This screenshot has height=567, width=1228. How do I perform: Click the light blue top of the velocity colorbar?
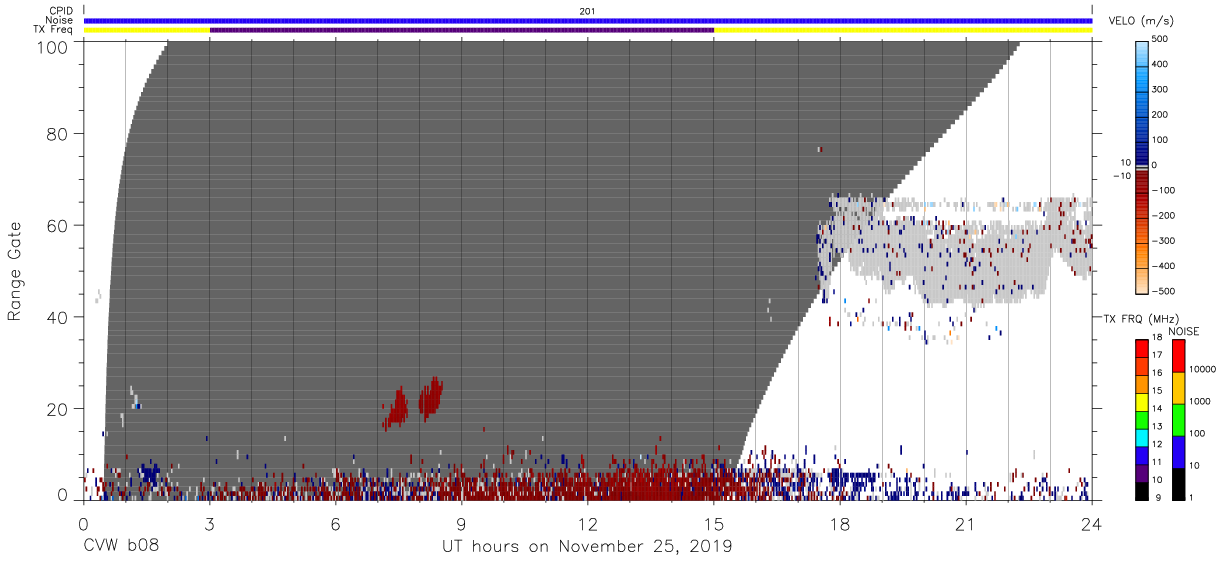1141,55
